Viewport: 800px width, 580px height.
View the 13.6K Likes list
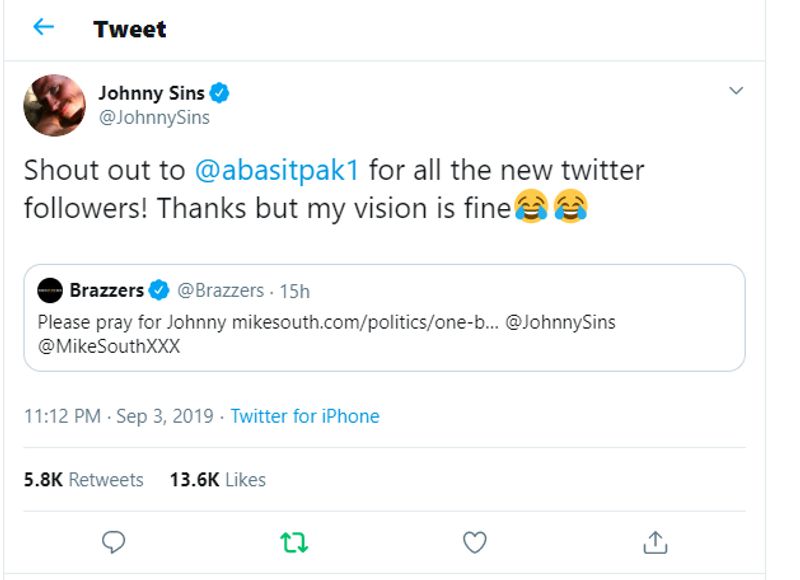[217, 480]
